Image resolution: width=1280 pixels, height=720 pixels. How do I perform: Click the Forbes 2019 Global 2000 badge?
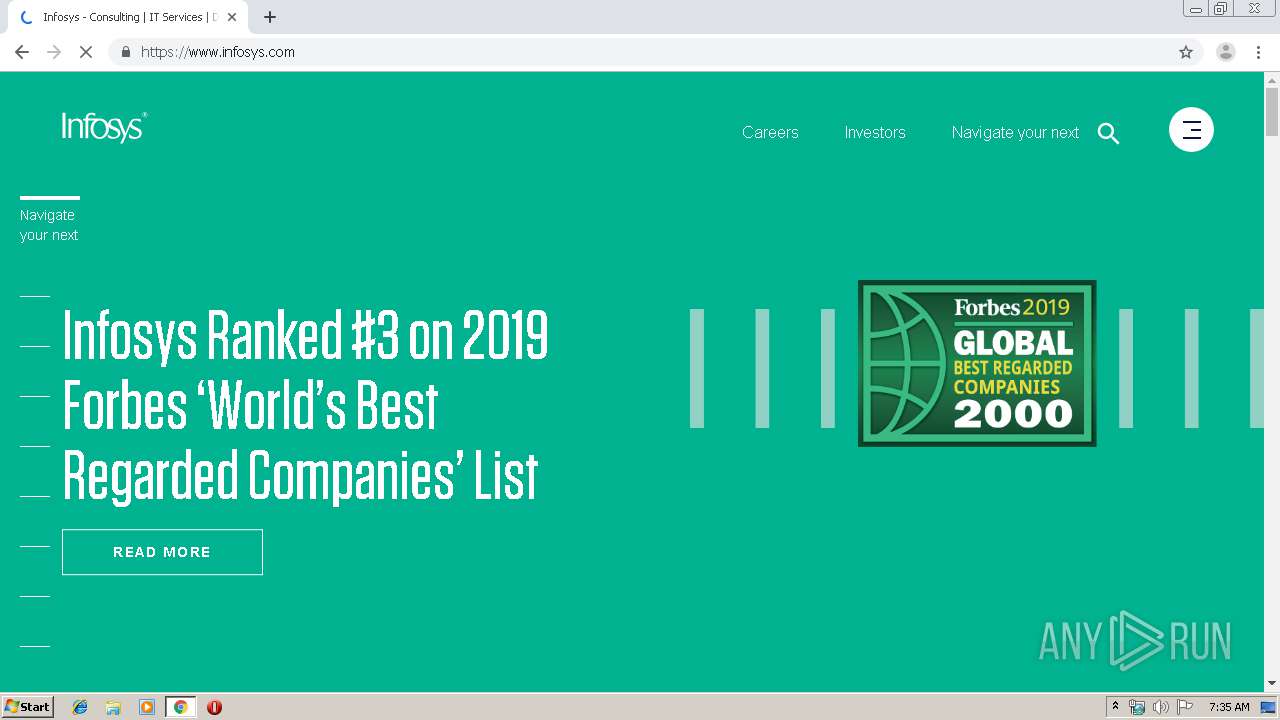pyautogui.click(x=977, y=363)
